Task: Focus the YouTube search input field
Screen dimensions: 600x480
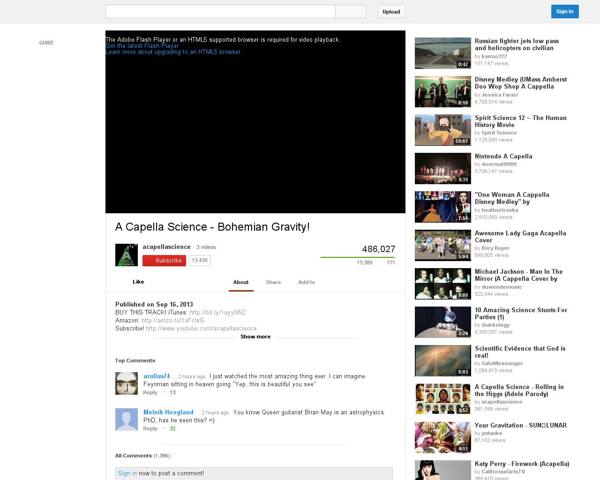Action: (x=219, y=12)
